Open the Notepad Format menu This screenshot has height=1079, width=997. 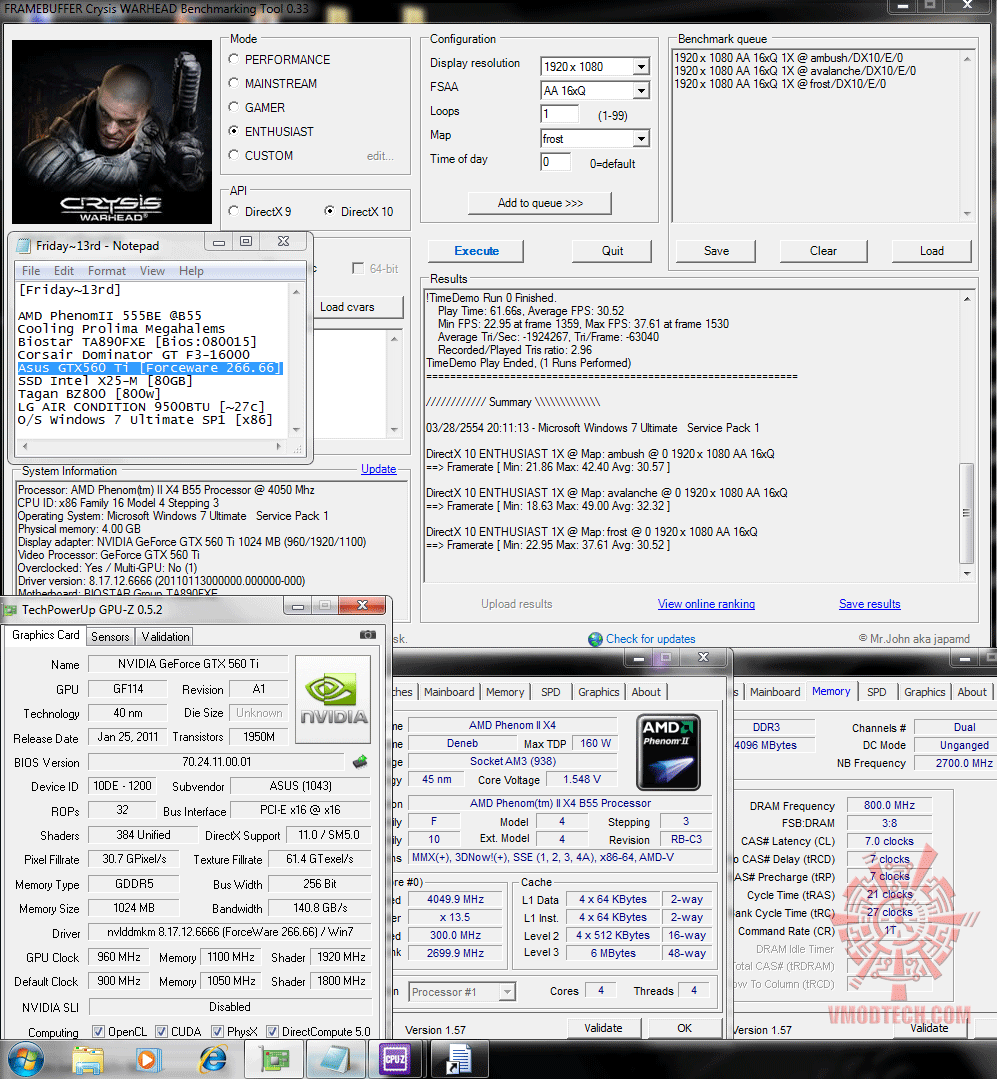coord(107,271)
